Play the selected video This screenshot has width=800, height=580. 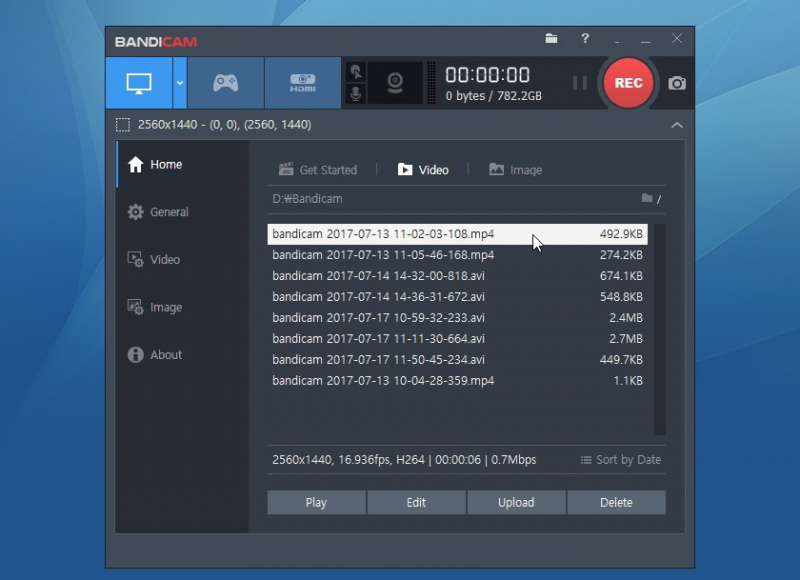(x=316, y=502)
